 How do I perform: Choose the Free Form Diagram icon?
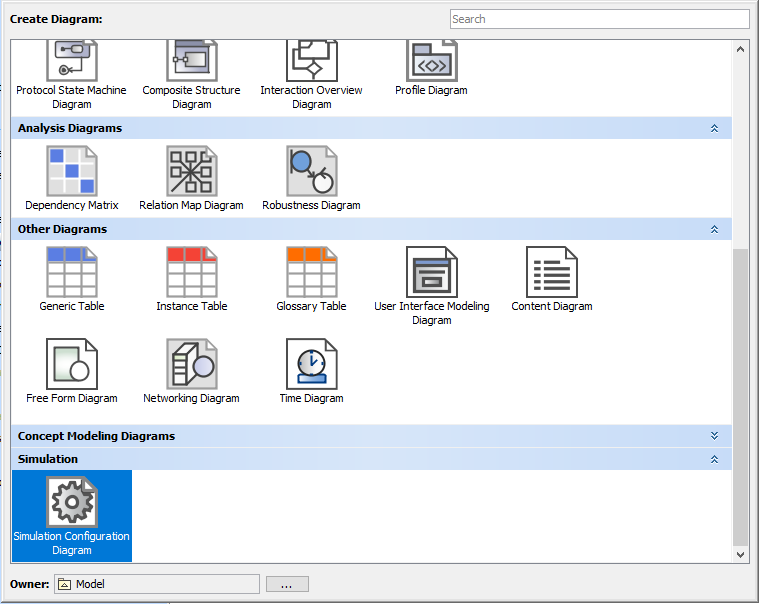72,364
